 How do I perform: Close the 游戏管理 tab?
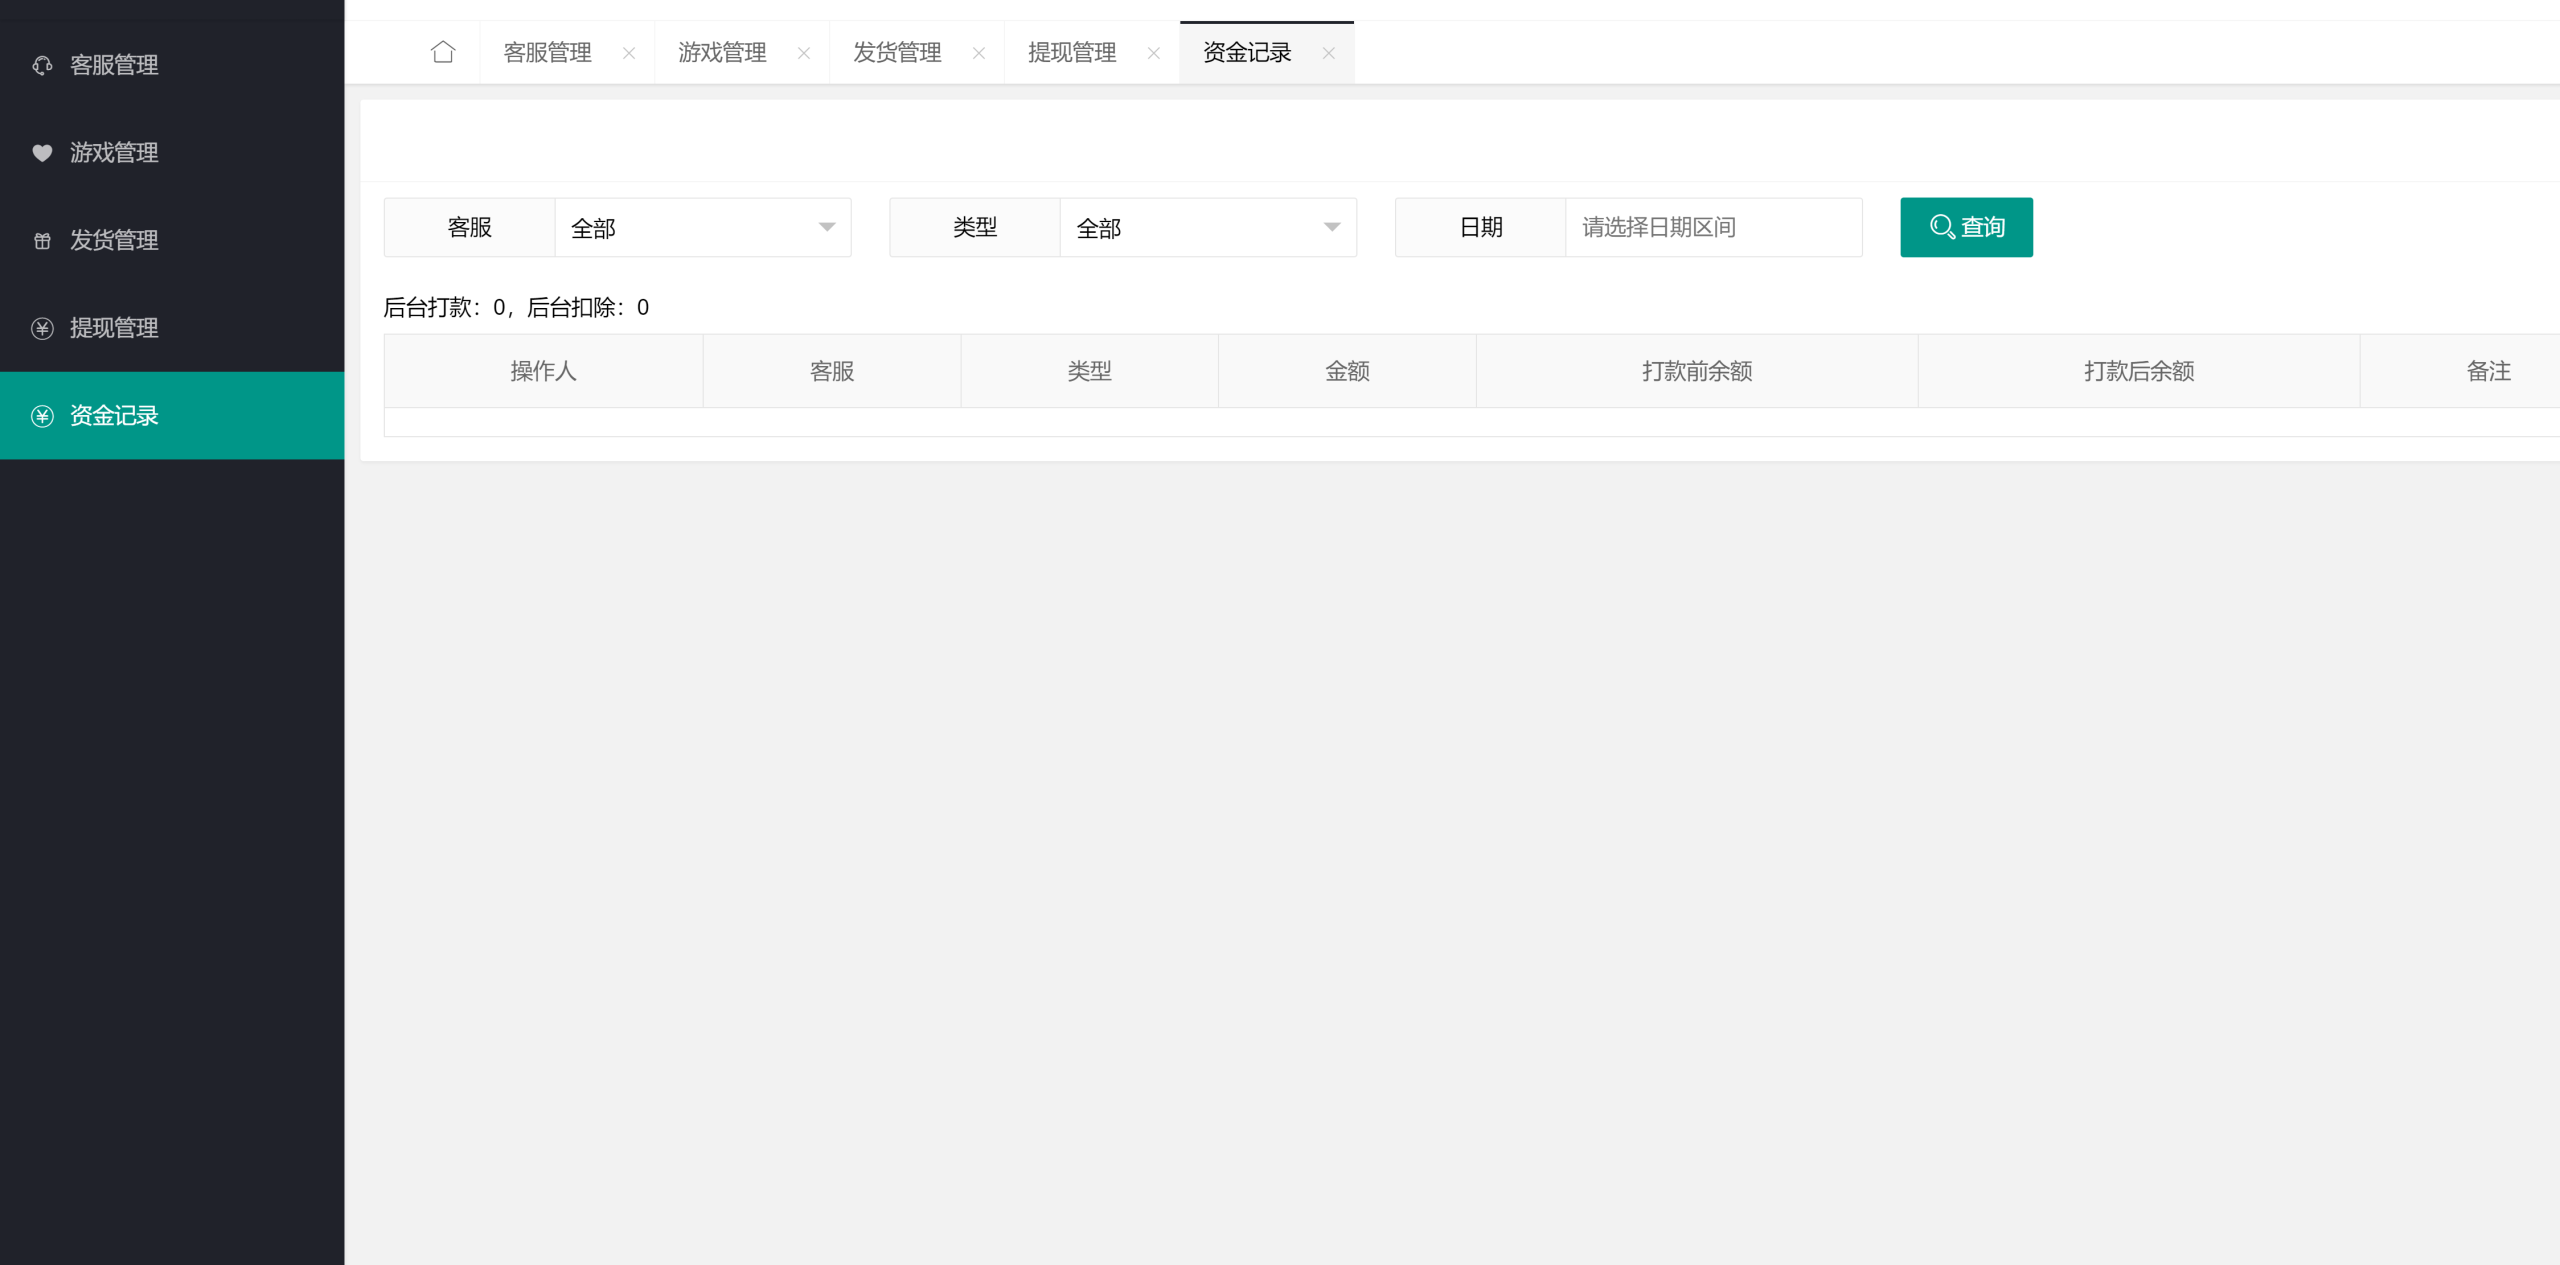tap(804, 53)
